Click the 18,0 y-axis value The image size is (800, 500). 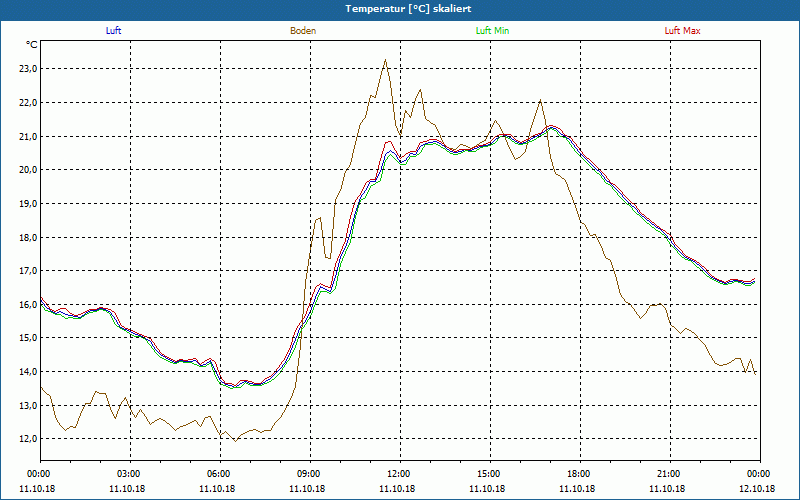[x=27, y=237]
